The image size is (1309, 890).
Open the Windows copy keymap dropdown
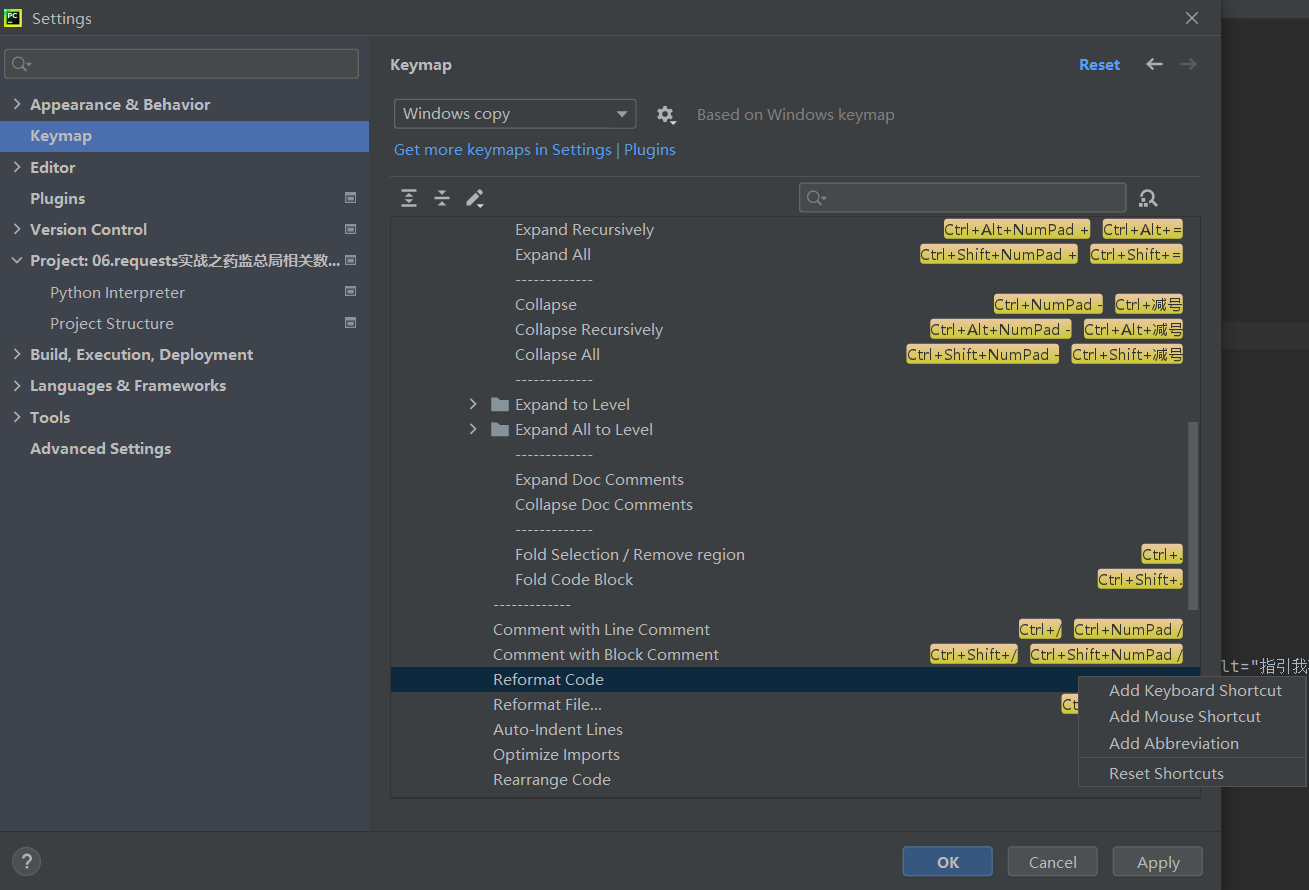pos(514,113)
